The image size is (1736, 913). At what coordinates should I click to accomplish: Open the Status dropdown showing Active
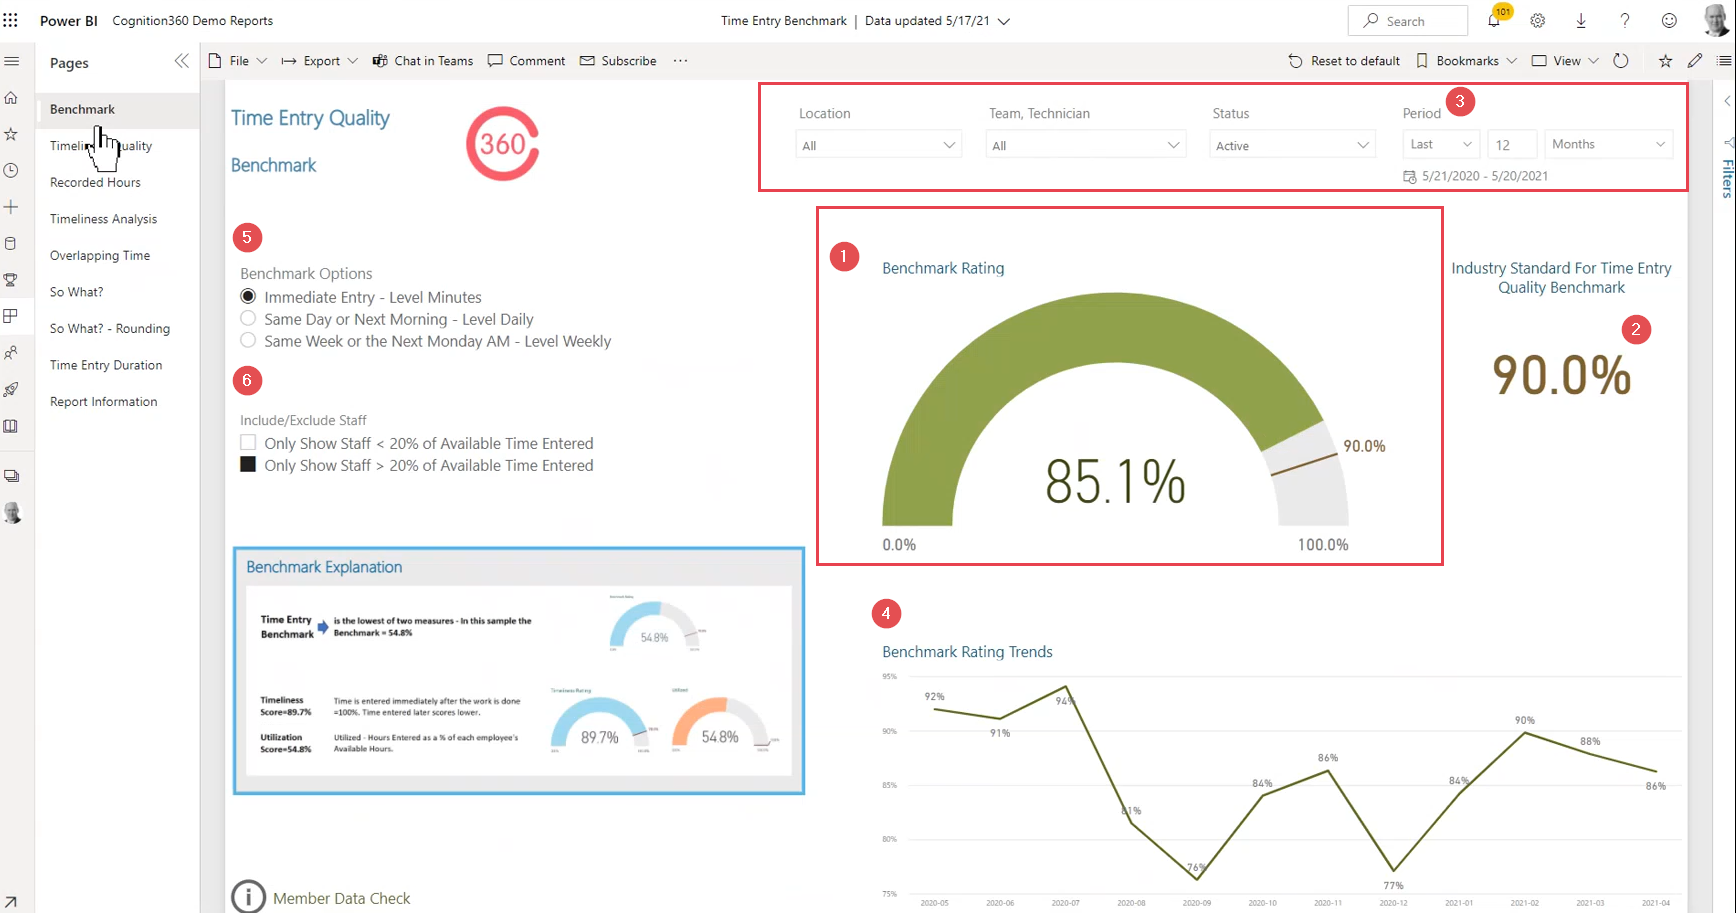pos(1293,145)
